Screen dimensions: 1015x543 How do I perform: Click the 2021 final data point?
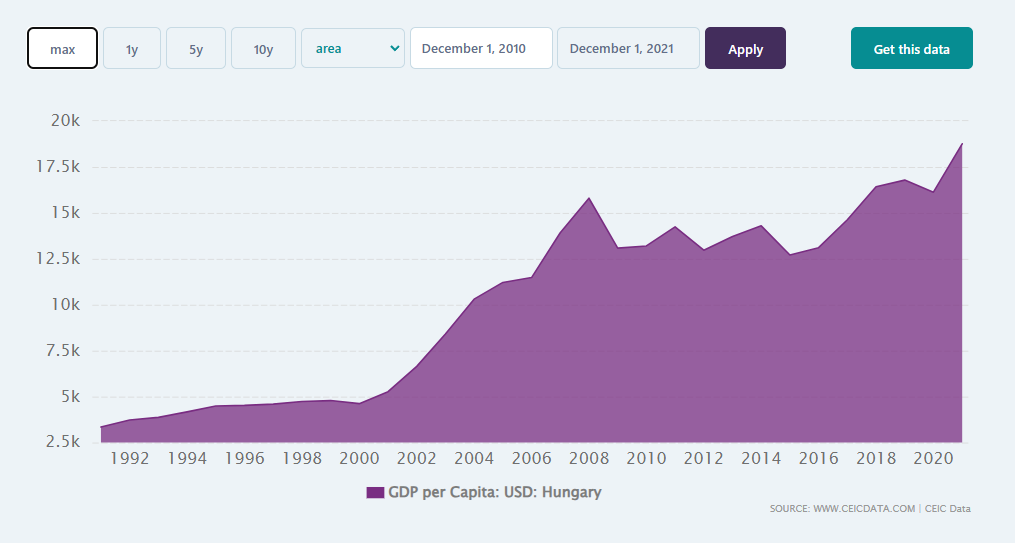pos(962,144)
